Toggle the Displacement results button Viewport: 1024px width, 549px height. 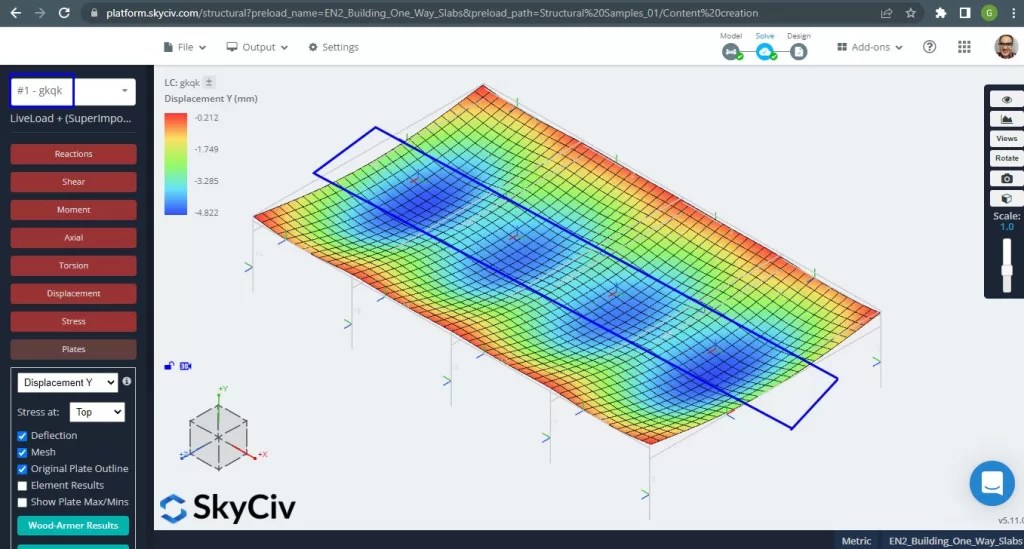pyautogui.click(x=73, y=294)
